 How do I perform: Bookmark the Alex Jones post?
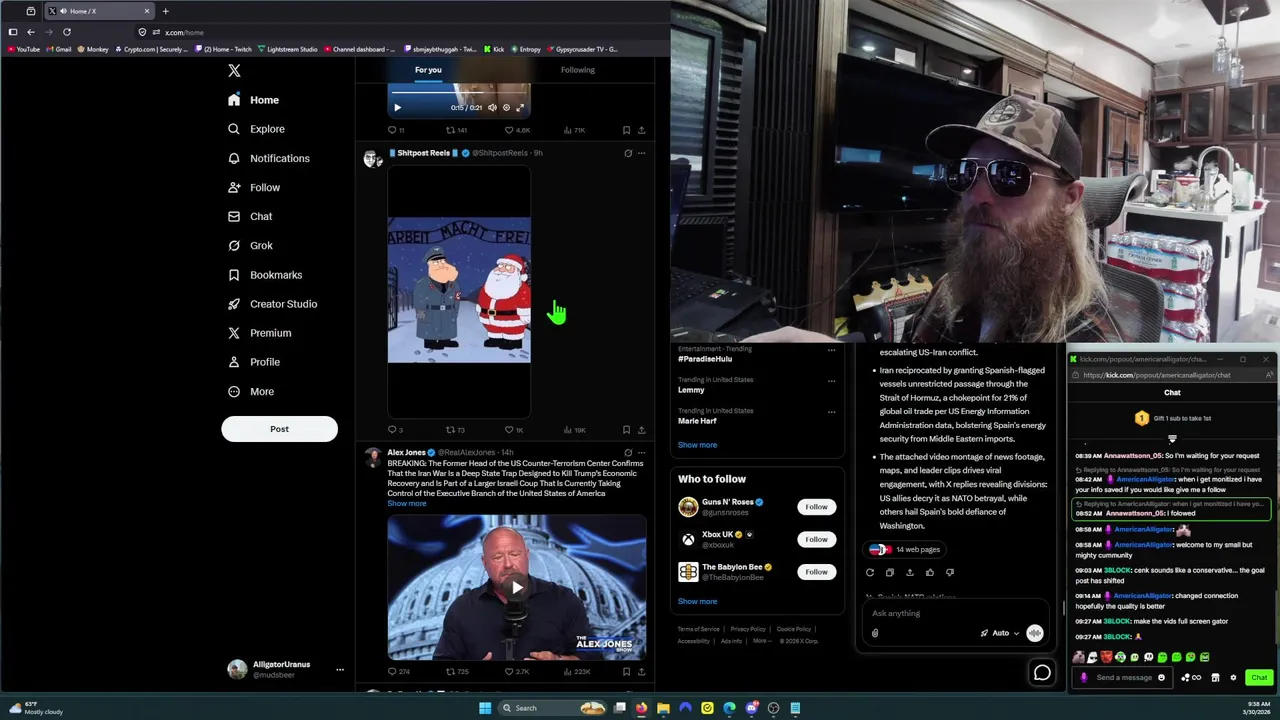coord(626,672)
